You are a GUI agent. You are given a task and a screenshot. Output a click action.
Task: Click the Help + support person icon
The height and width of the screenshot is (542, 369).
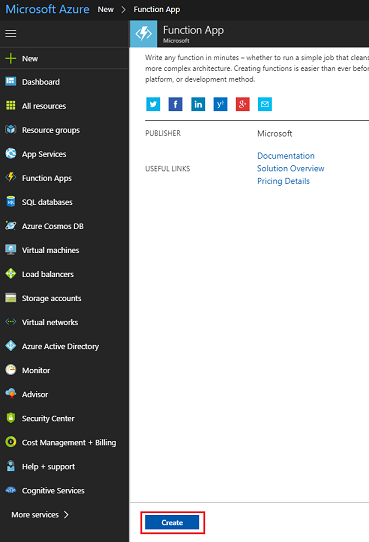pos(11,466)
